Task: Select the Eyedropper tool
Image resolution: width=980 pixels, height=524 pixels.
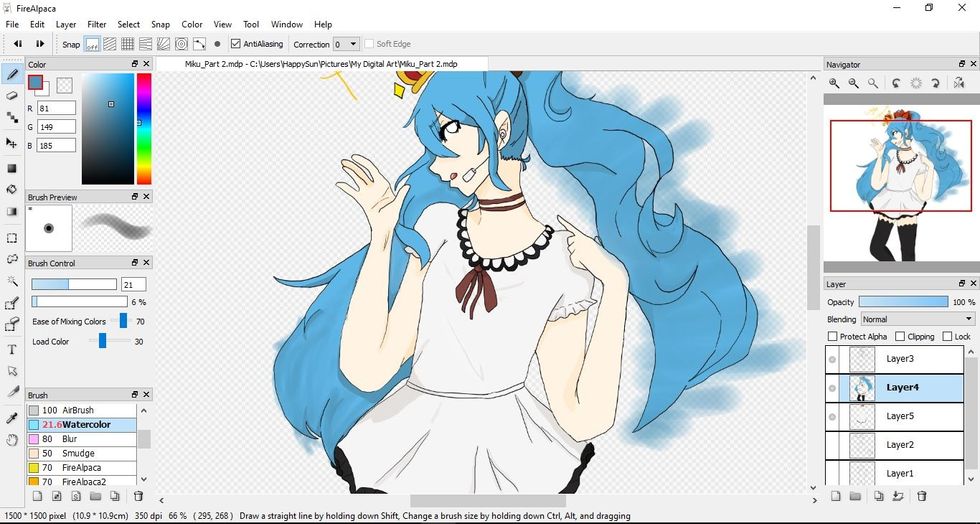Action: [11, 418]
